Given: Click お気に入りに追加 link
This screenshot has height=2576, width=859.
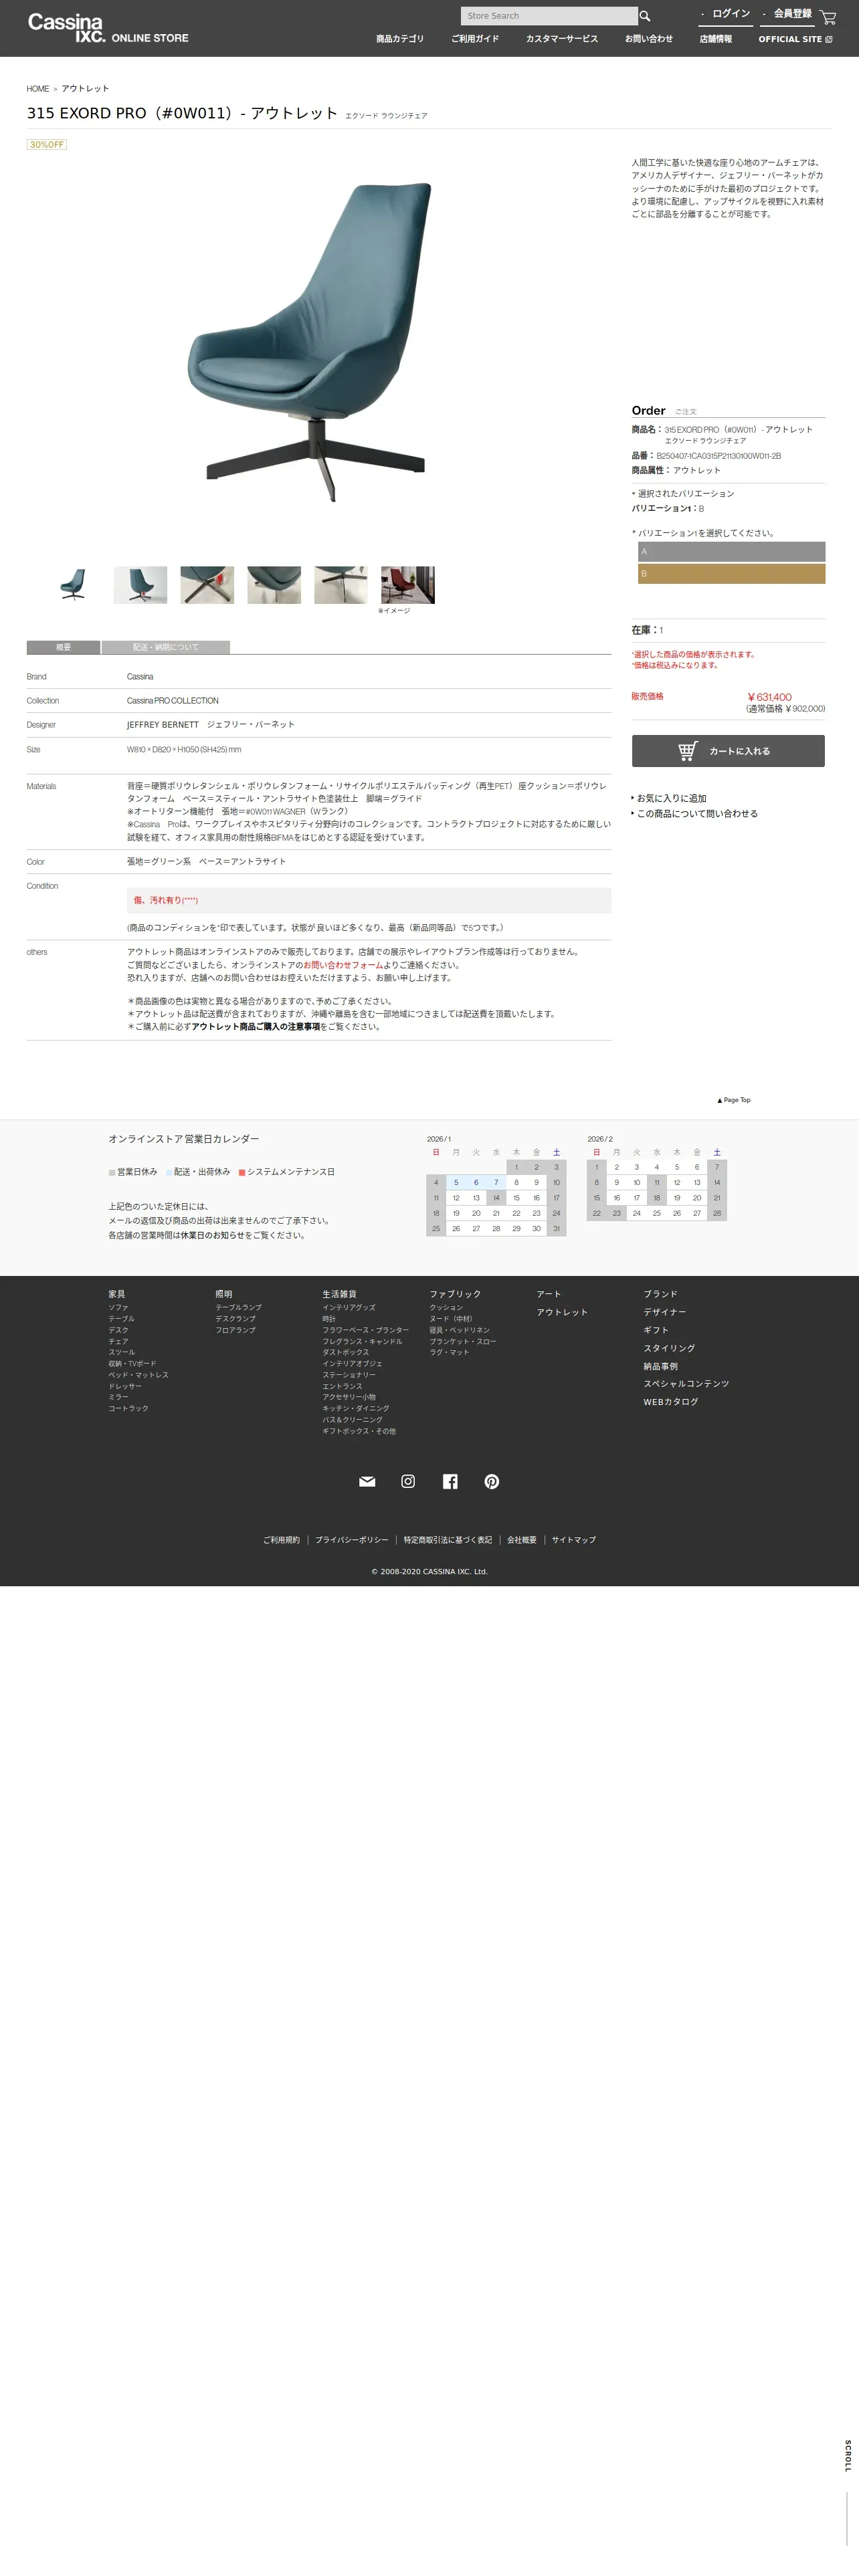Looking at the screenshot, I should 671,798.
